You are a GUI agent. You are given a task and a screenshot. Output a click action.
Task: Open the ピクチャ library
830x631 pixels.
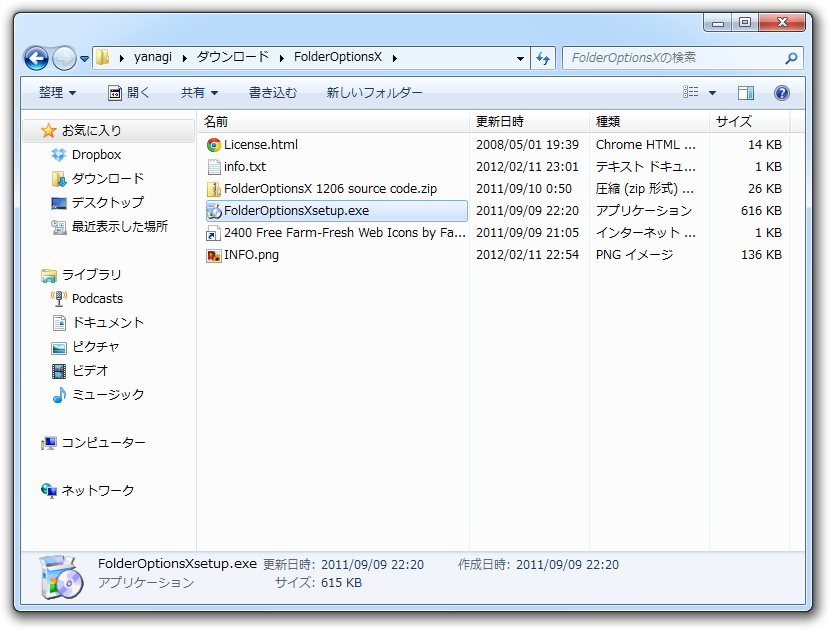96,346
